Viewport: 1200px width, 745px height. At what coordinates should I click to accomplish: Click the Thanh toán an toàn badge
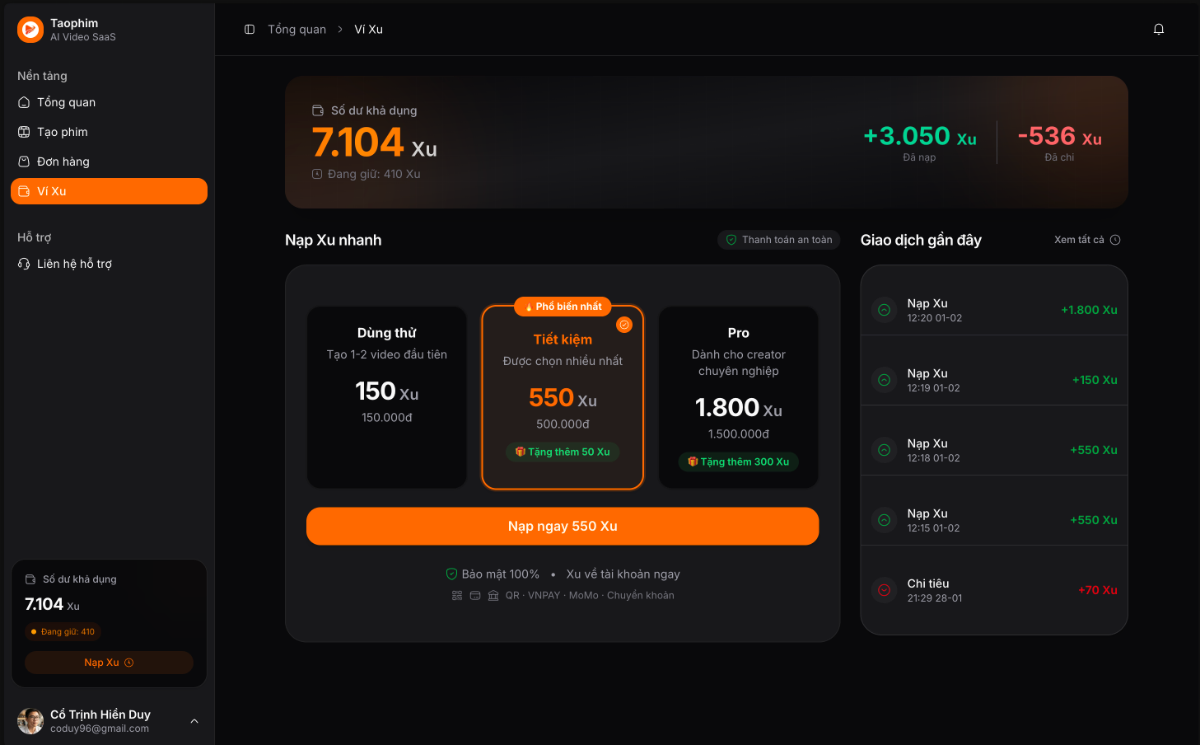778,240
